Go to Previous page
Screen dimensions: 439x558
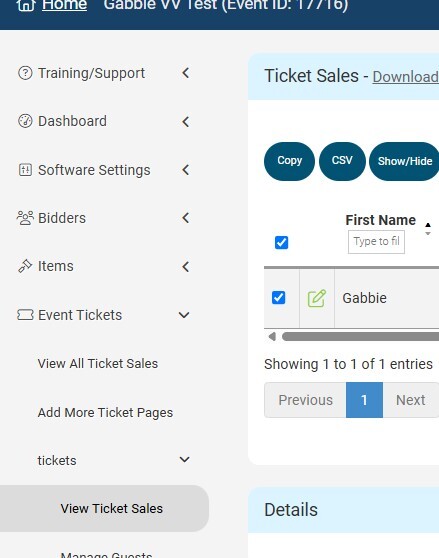[305, 400]
